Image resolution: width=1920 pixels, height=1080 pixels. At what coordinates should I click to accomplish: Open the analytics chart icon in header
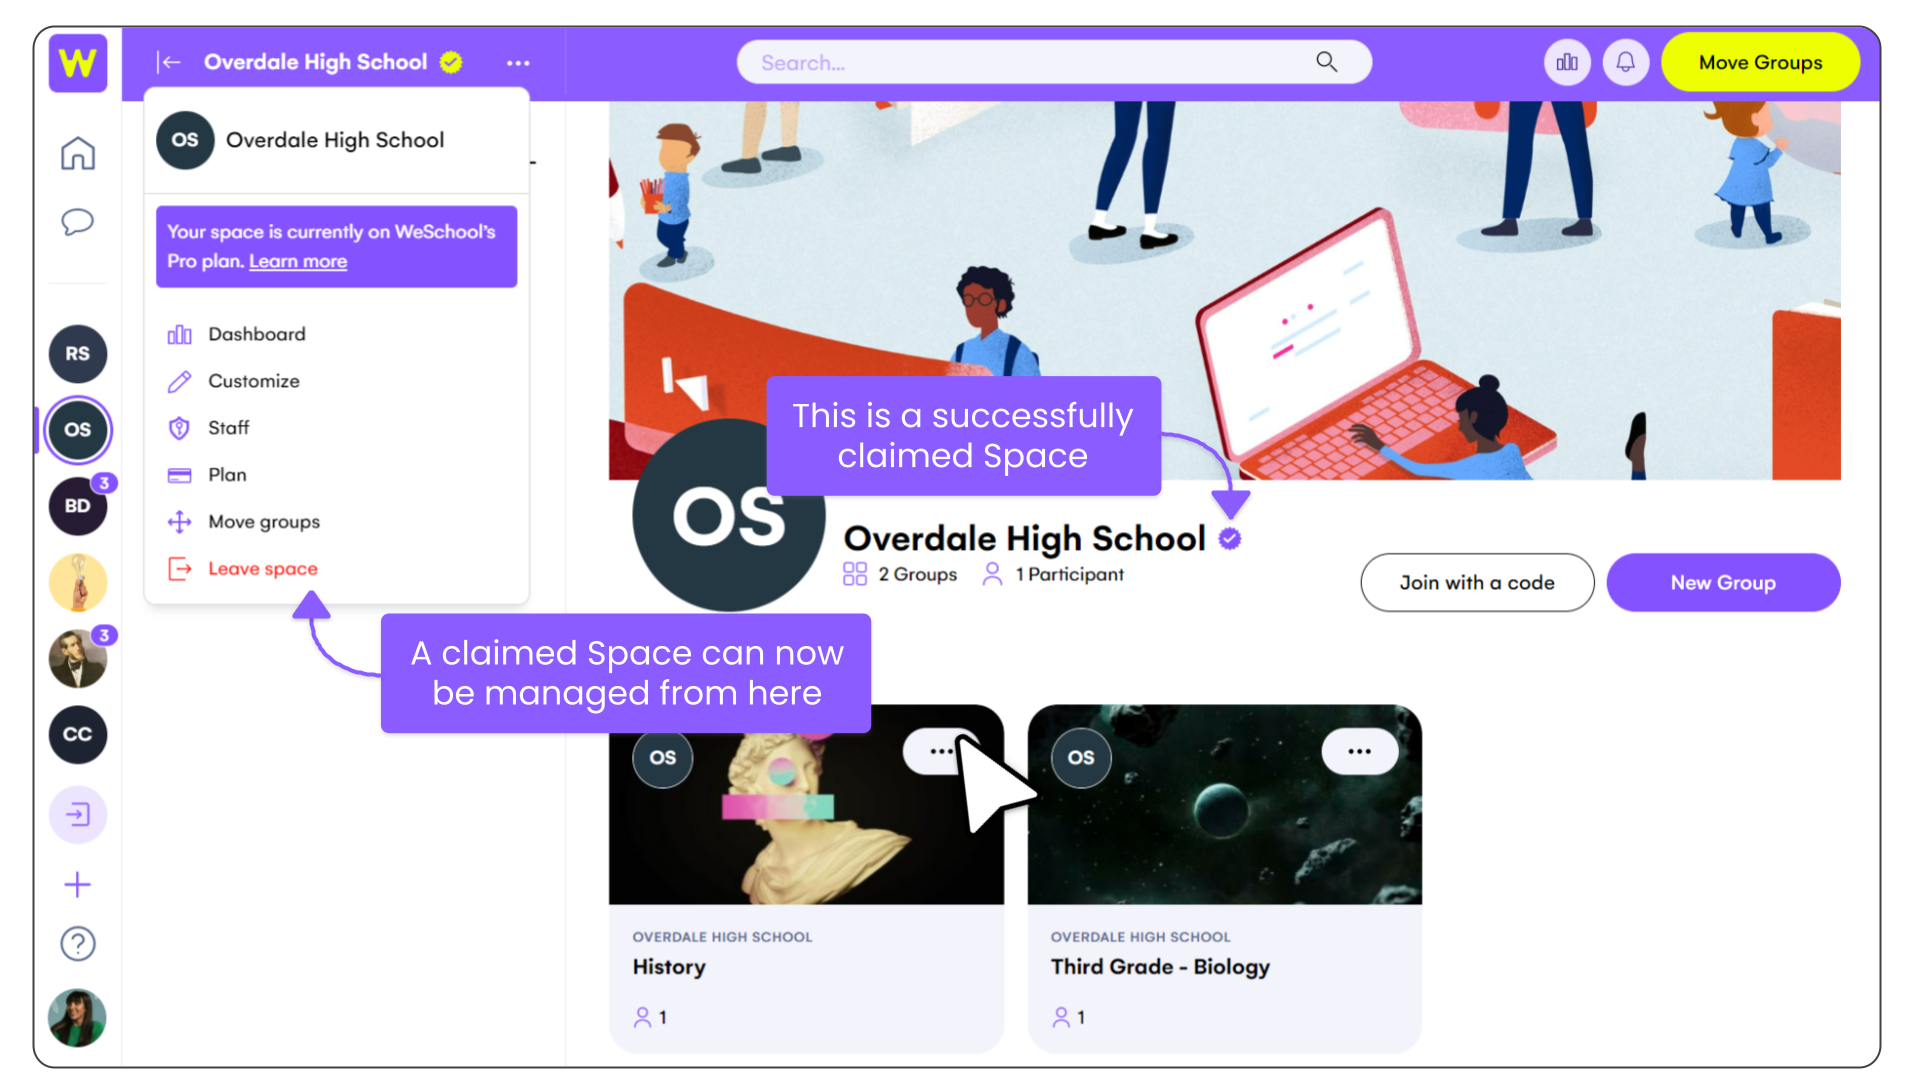[x=1567, y=62]
